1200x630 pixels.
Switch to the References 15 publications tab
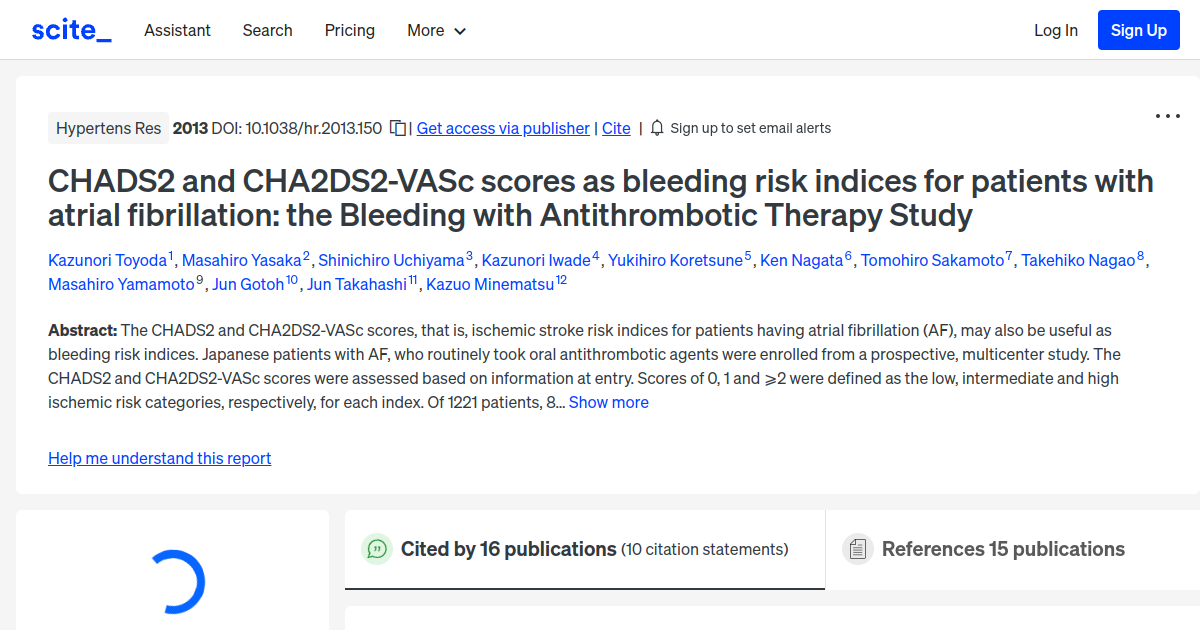pyautogui.click(x=1003, y=548)
